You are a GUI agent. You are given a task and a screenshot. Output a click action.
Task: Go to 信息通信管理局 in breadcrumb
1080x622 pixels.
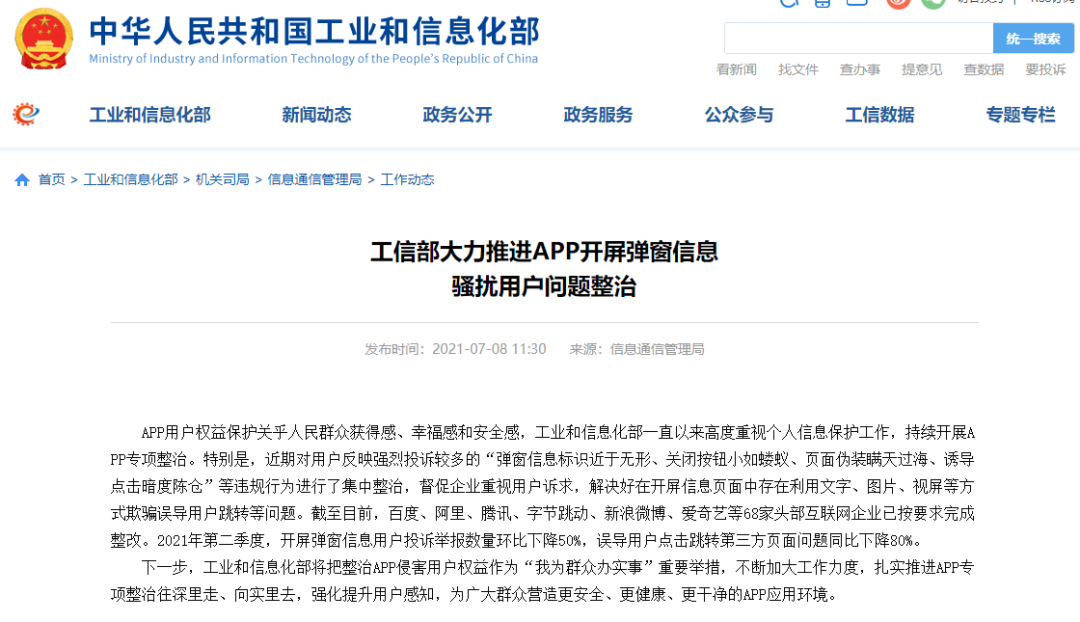tap(314, 180)
